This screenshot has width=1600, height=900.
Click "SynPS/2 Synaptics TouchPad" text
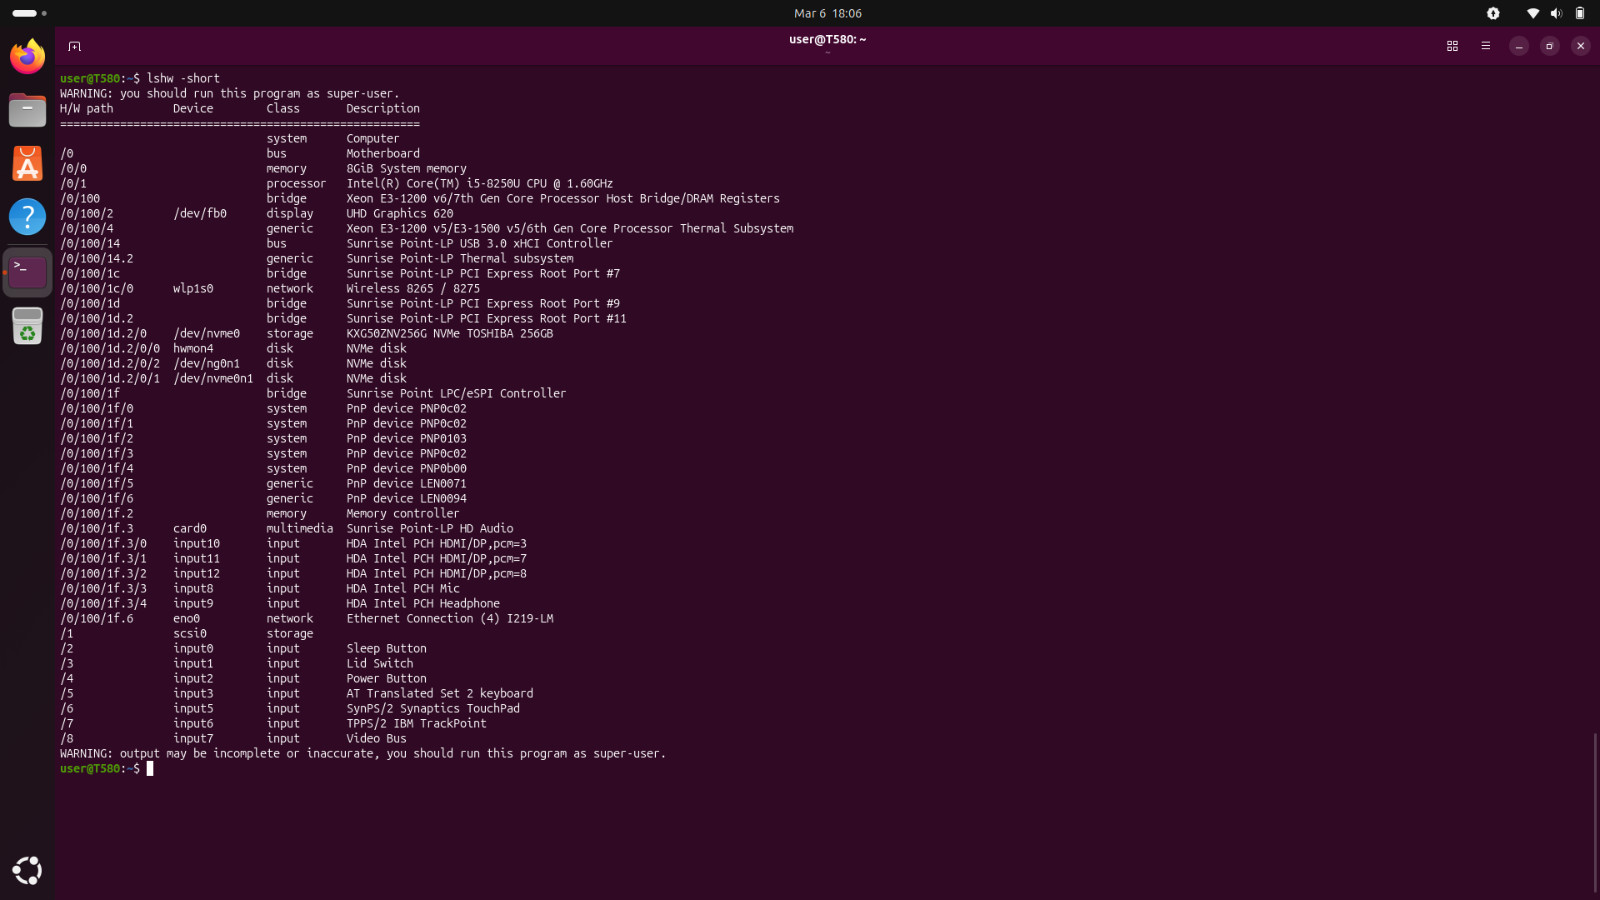pos(433,708)
